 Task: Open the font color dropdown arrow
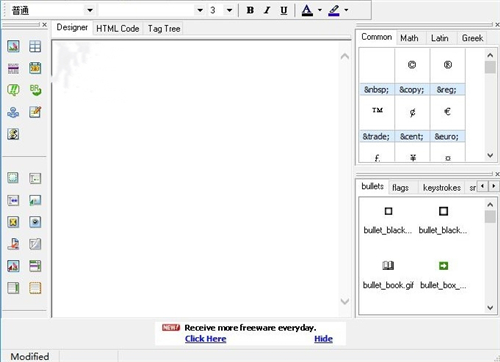320,10
